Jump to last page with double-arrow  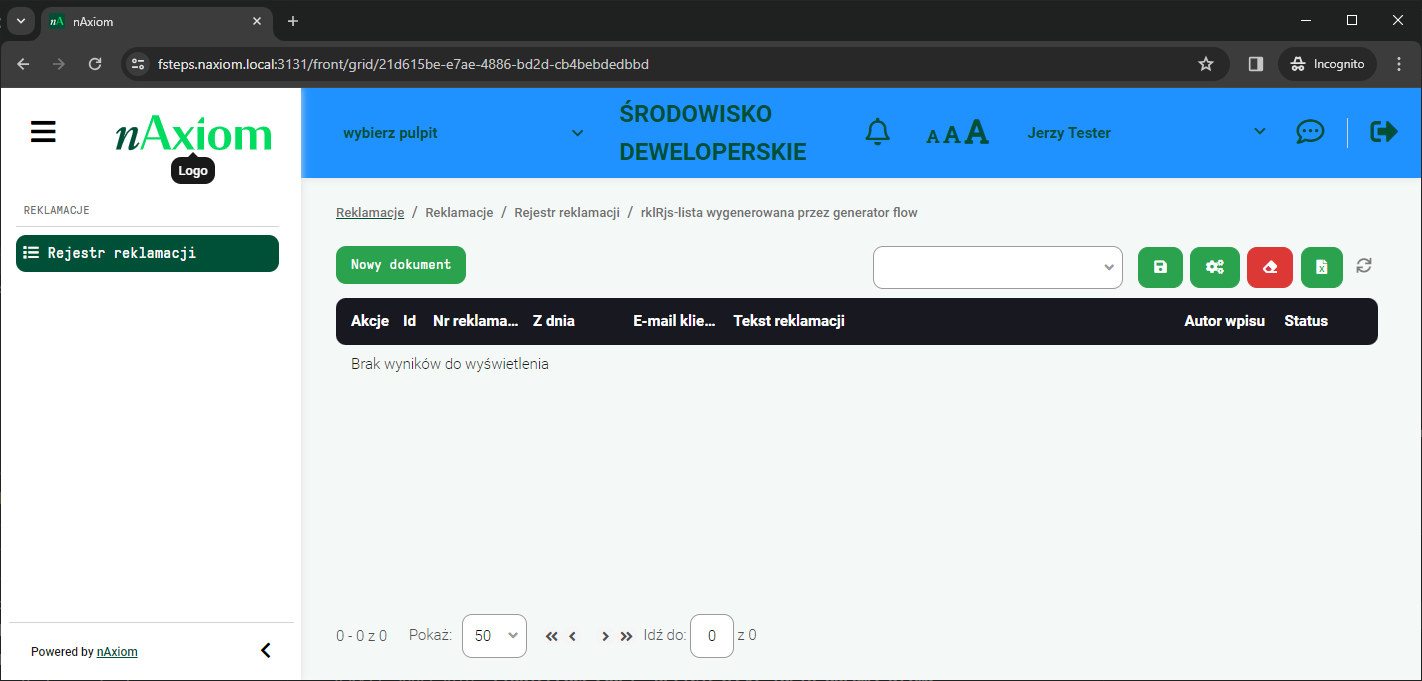(x=626, y=636)
